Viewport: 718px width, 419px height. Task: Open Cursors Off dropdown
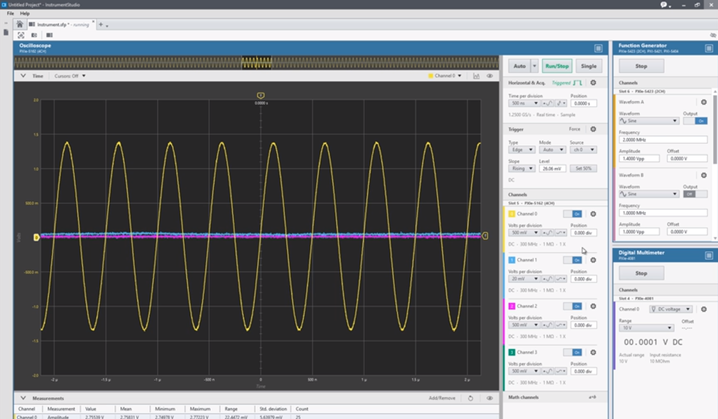point(68,75)
